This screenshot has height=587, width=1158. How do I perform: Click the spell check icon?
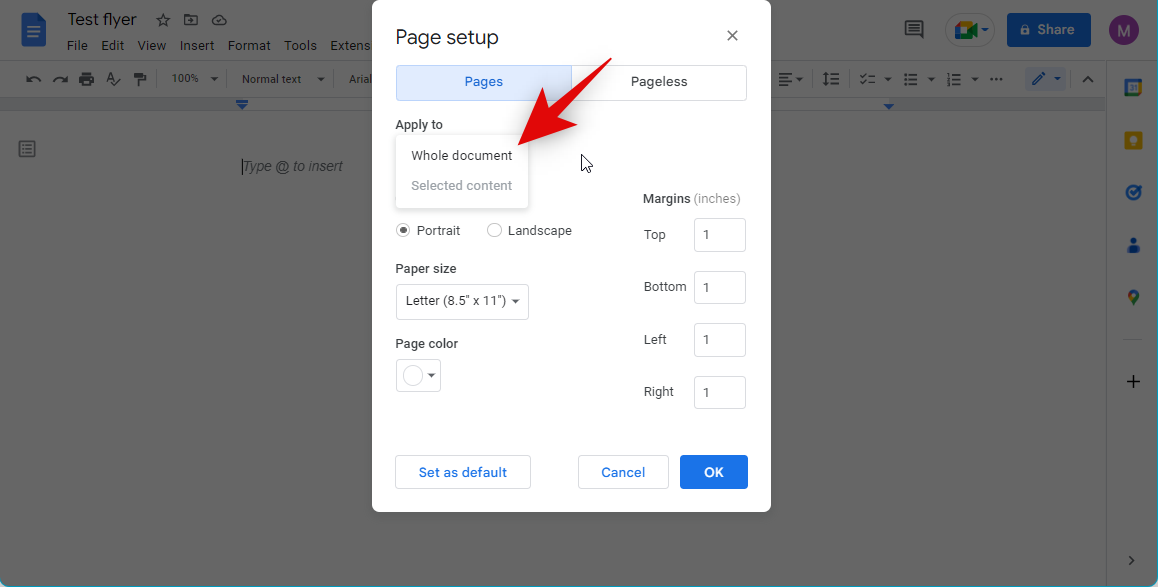113,79
